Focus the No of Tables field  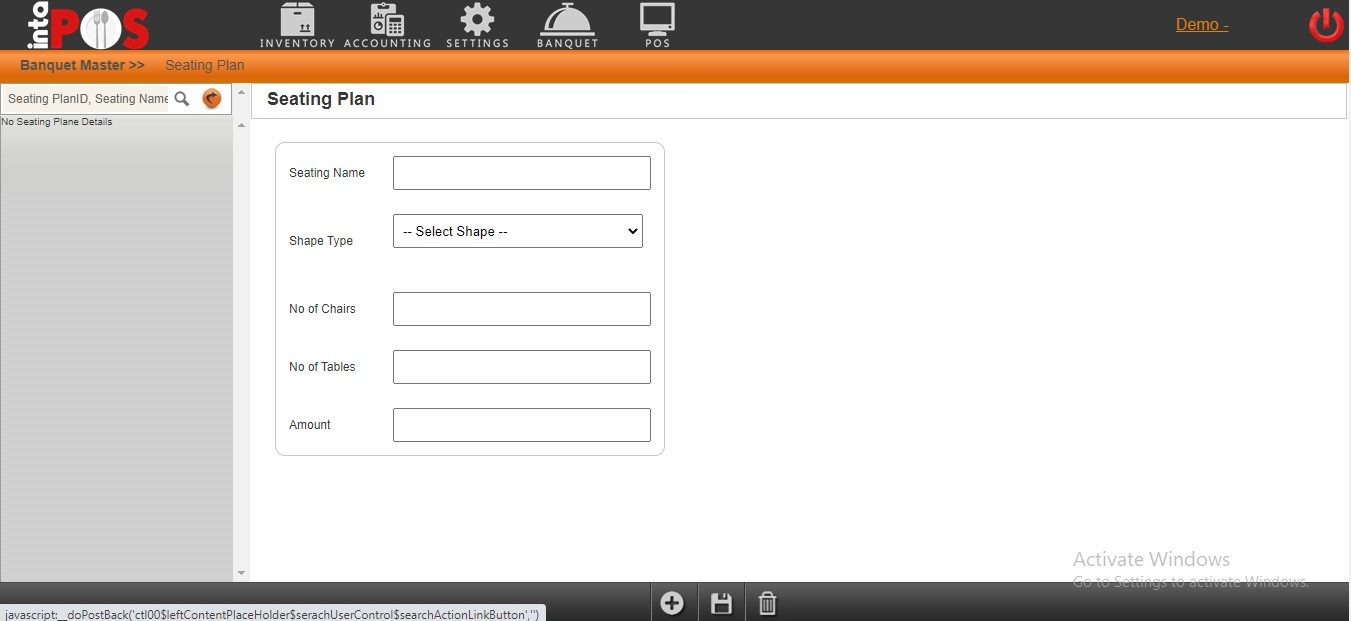(x=521, y=367)
